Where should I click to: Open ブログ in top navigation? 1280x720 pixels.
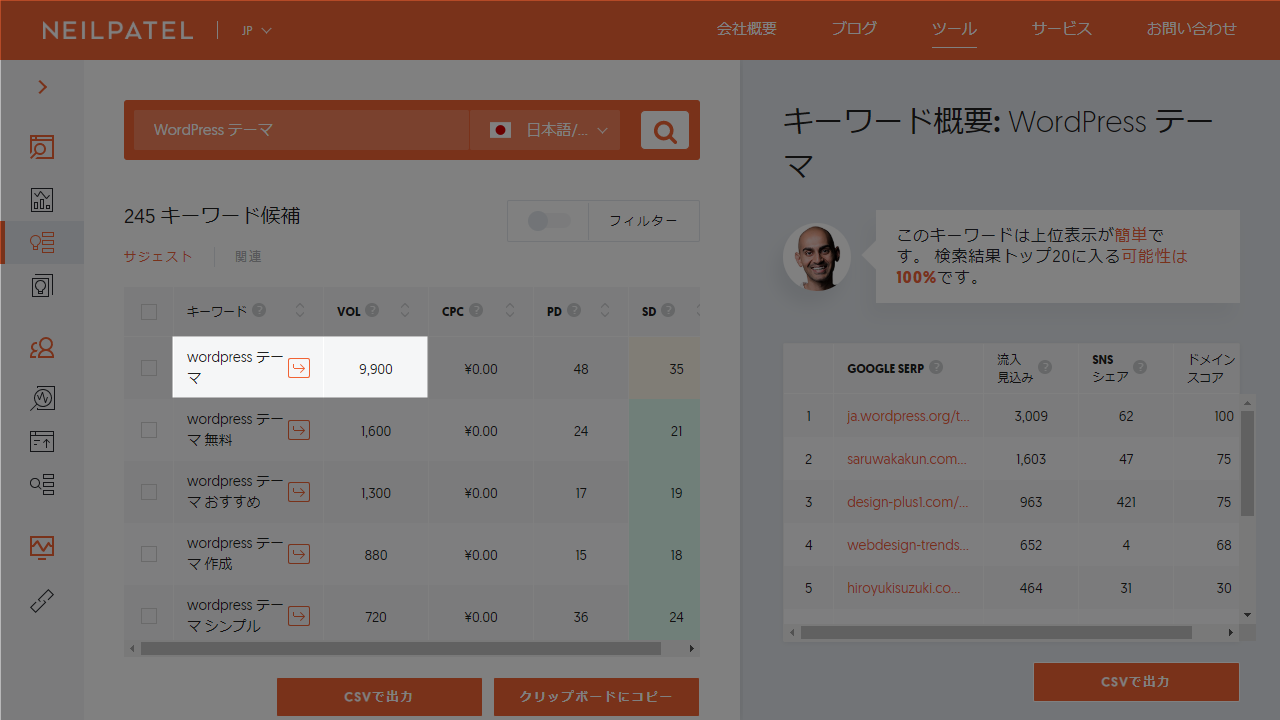click(x=854, y=29)
